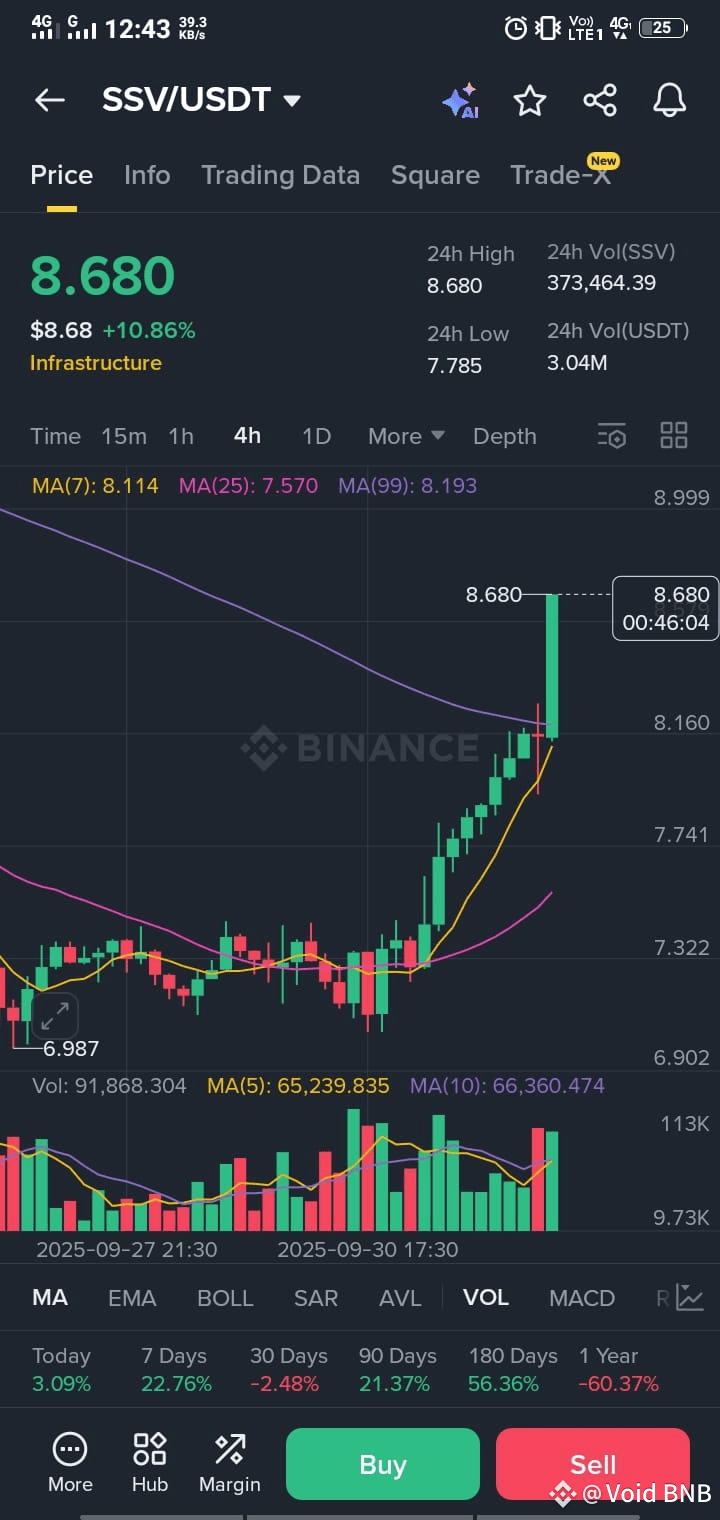The image size is (720, 1520).
Task: Toggle the SAR indicator
Action: click(x=316, y=1298)
